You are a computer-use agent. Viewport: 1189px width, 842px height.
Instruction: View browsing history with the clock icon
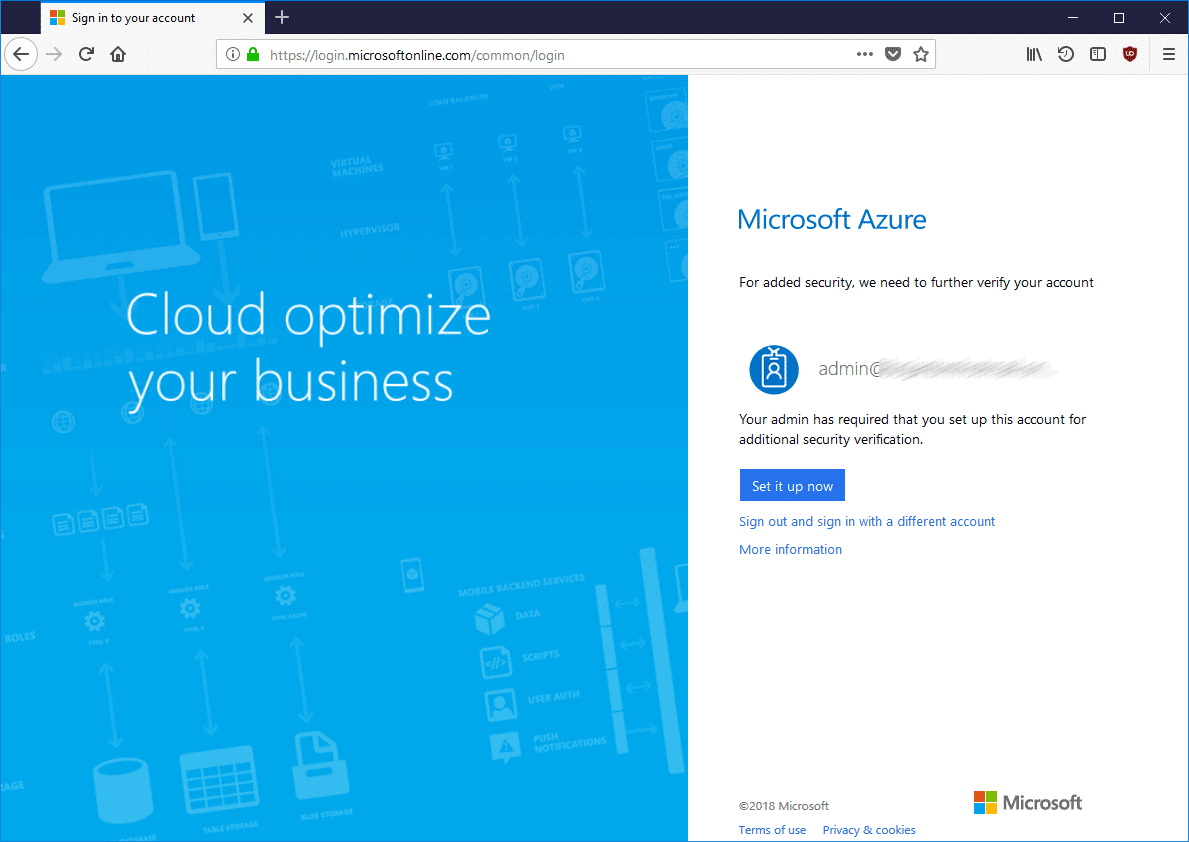tap(1066, 54)
